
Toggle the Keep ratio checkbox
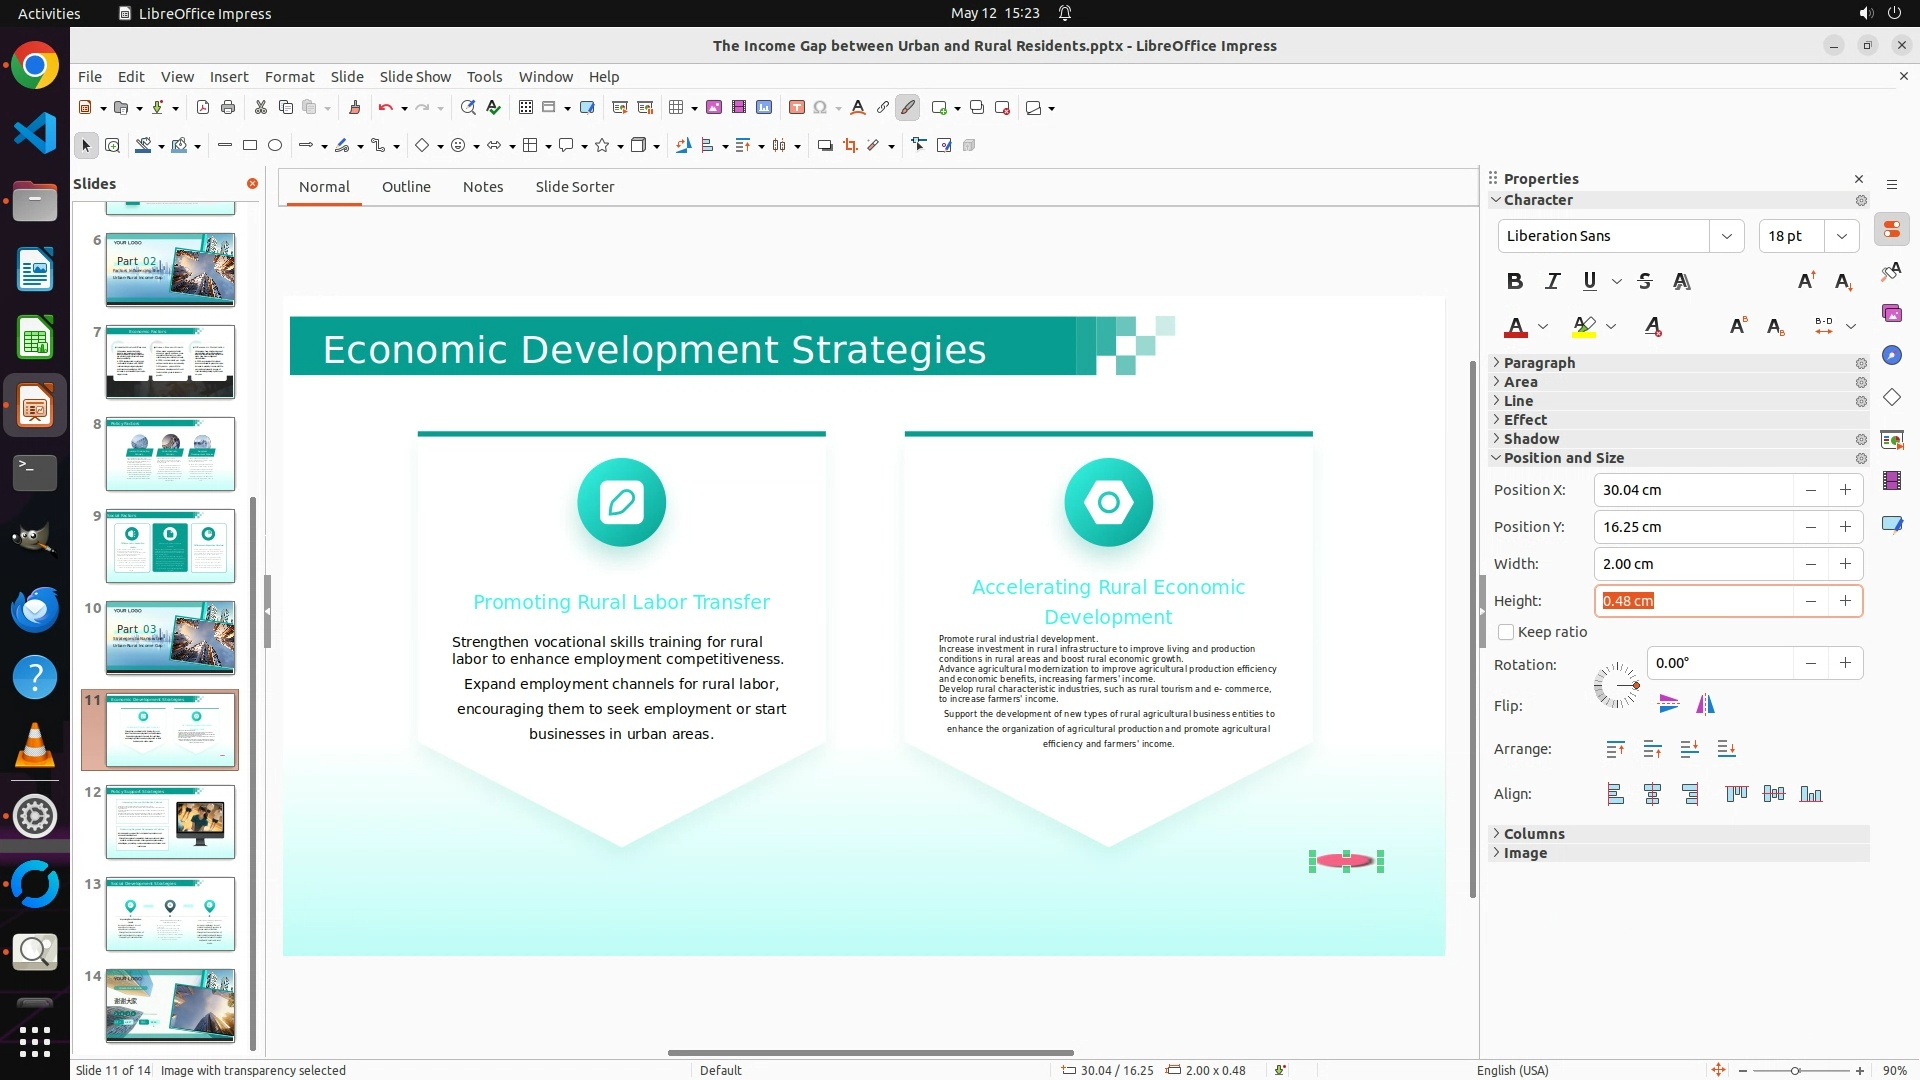1506,632
